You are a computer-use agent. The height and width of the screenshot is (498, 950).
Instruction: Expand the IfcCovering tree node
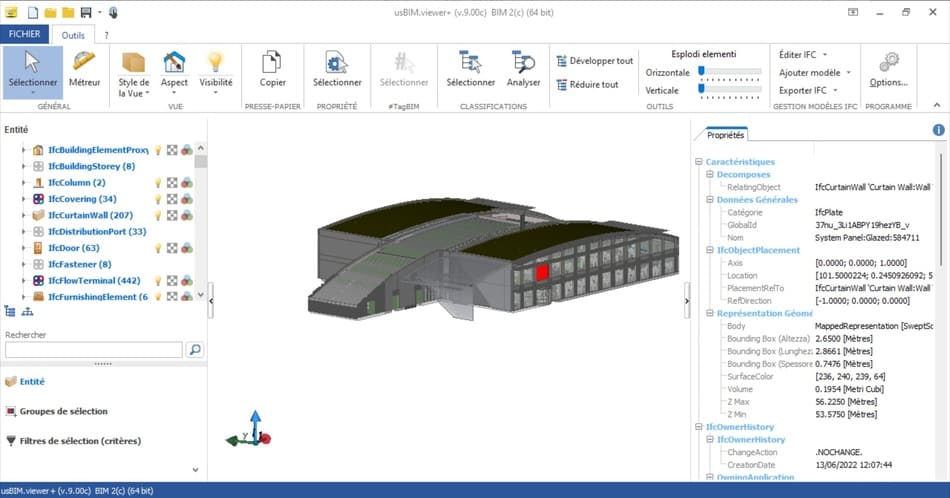tap(24, 199)
